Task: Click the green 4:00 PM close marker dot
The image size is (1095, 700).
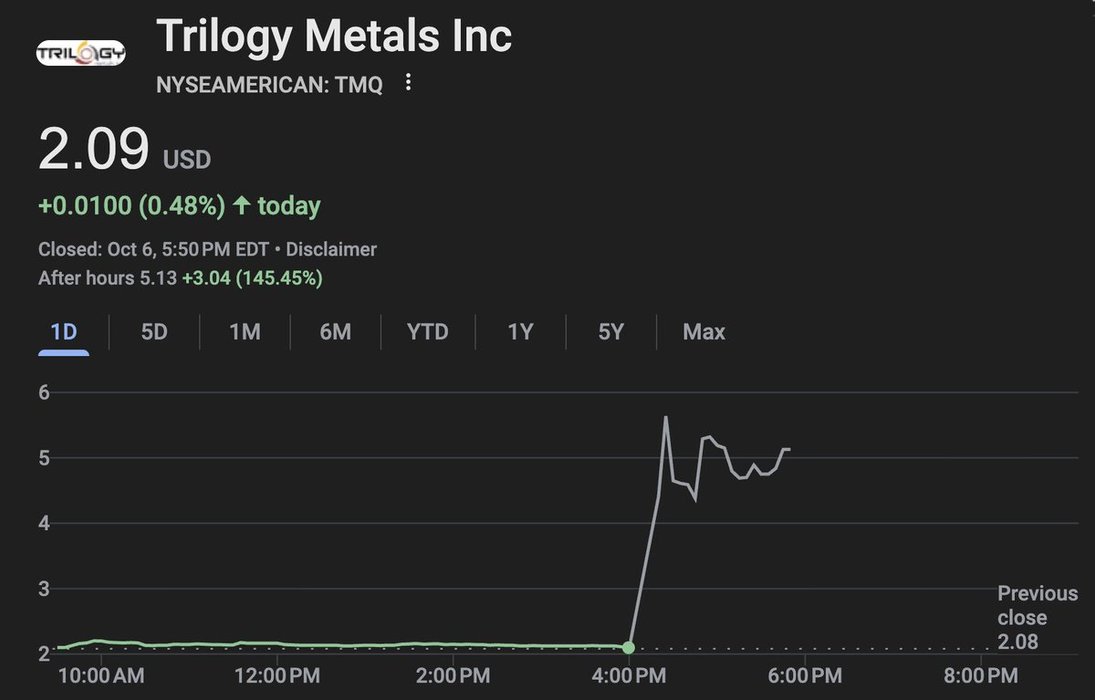Action: [x=629, y=648]
